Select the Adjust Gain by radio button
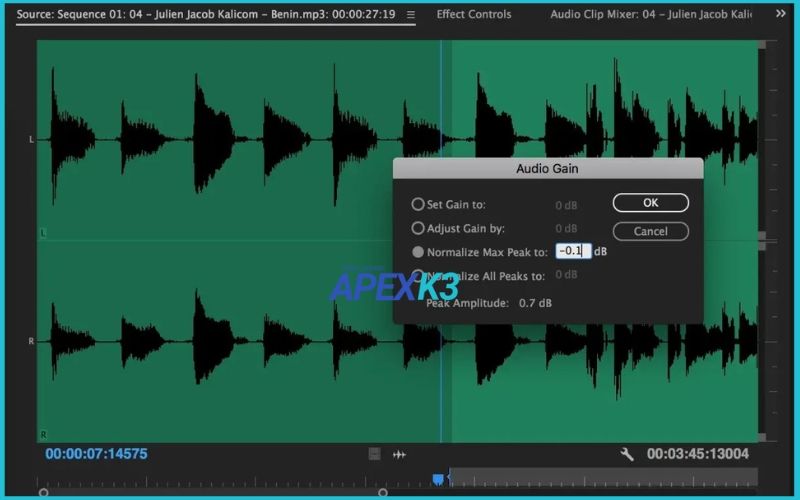The image size is (800, 500). pos(418,228)
